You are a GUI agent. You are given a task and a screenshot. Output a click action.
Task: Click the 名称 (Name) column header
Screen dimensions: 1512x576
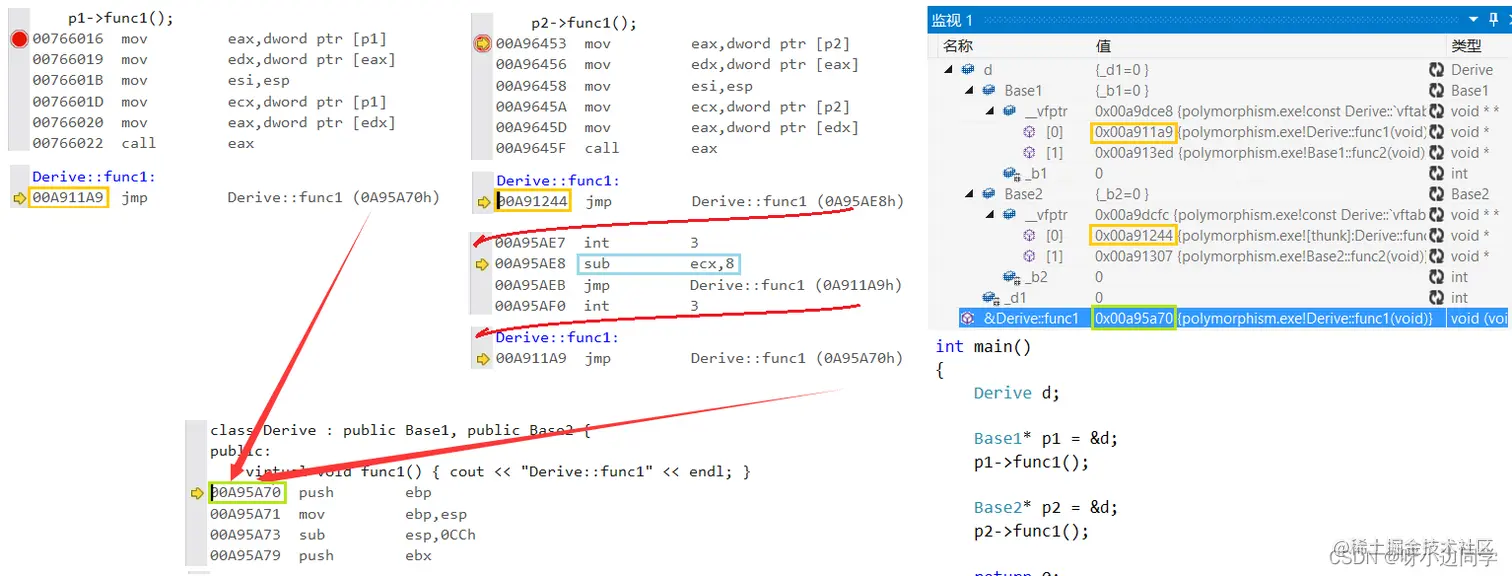[x=958, y=46]
